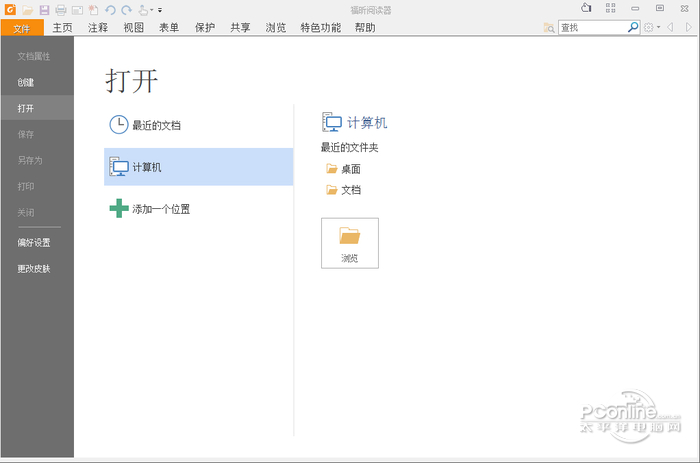The height and width of the screenshot is (463, 700).
Task: Click the touch mode hand icon
Action: (x=143, y=10)
